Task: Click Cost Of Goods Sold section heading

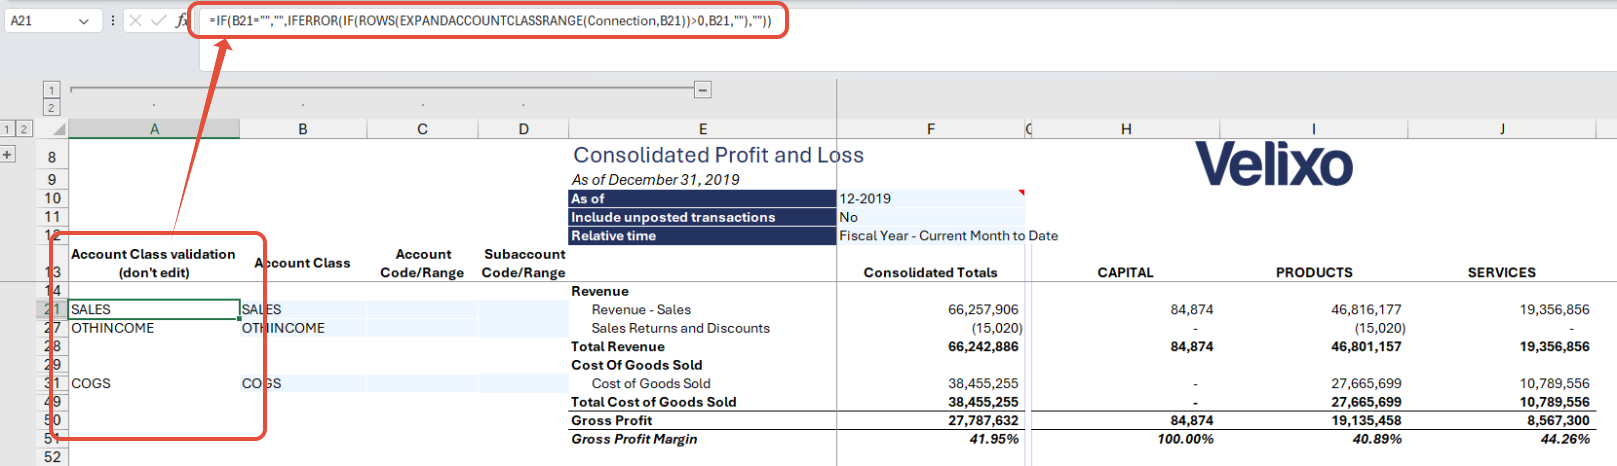Action: pos(637,365)
